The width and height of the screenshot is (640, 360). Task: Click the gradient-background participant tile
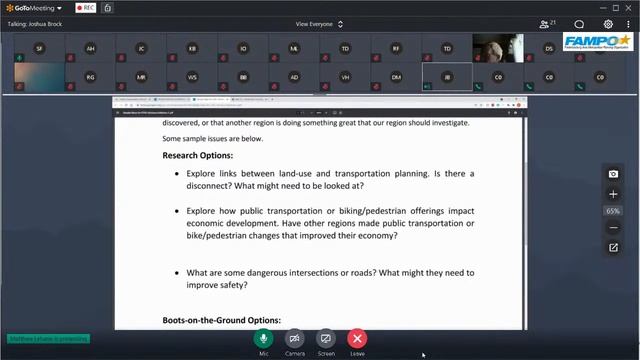[39, 77]
